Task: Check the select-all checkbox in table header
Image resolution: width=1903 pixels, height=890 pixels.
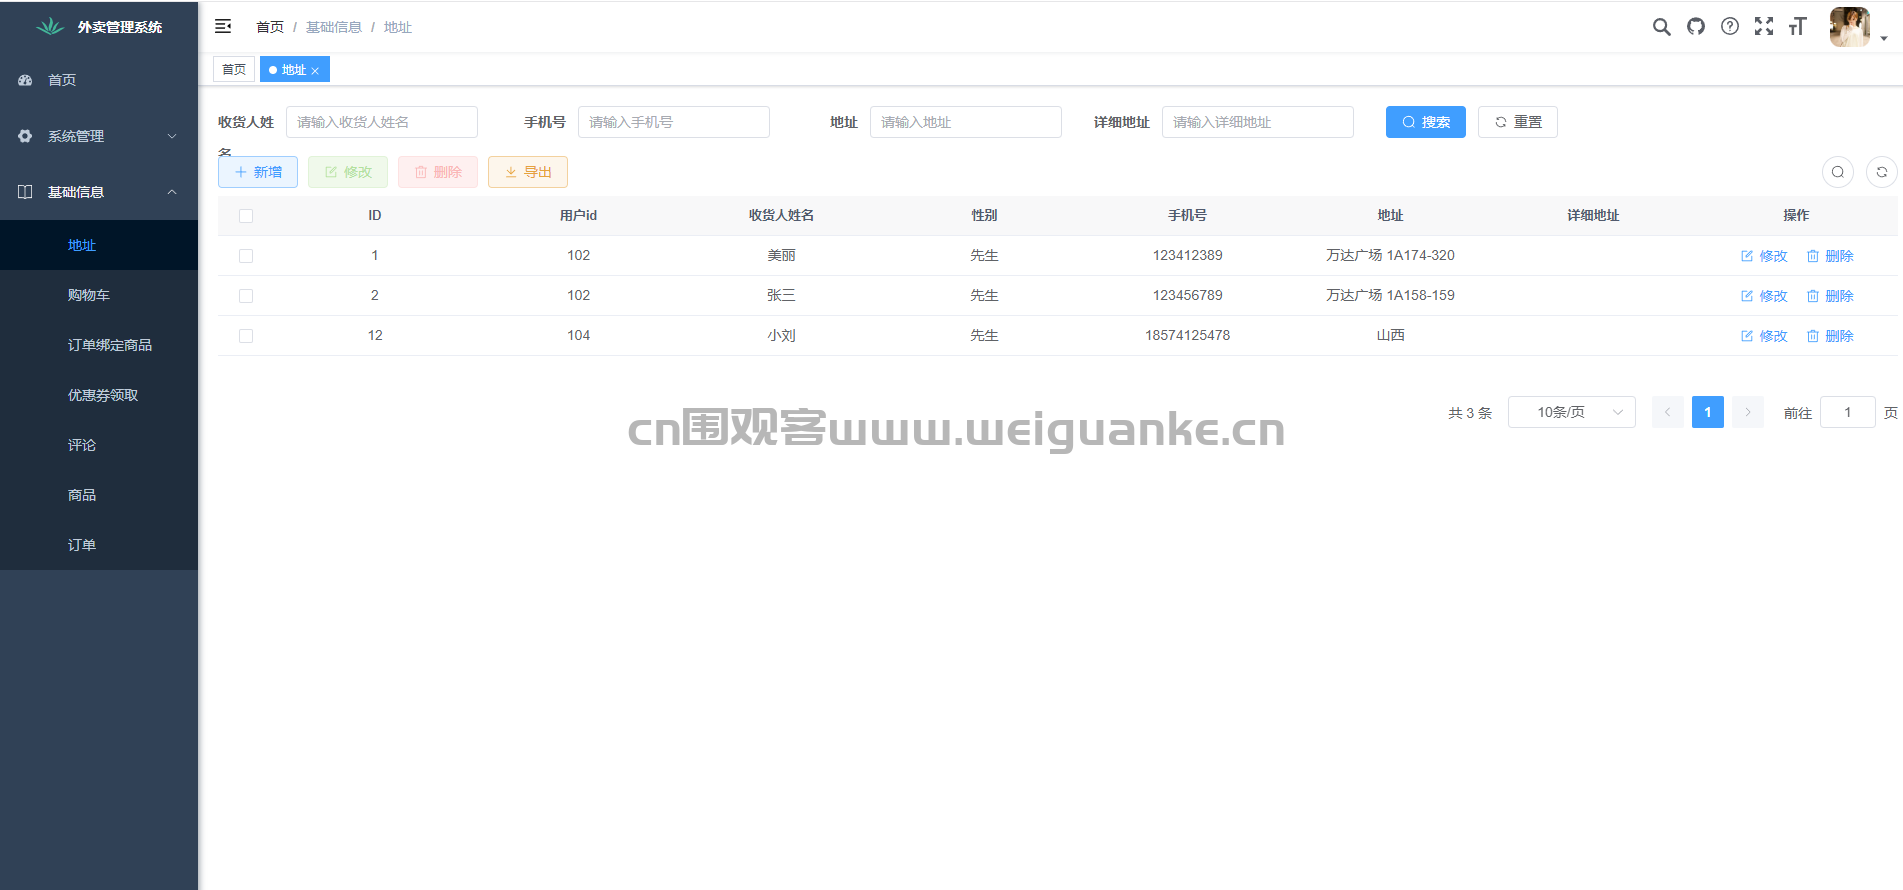Action: pyautogui.click(x=246, y=216)
